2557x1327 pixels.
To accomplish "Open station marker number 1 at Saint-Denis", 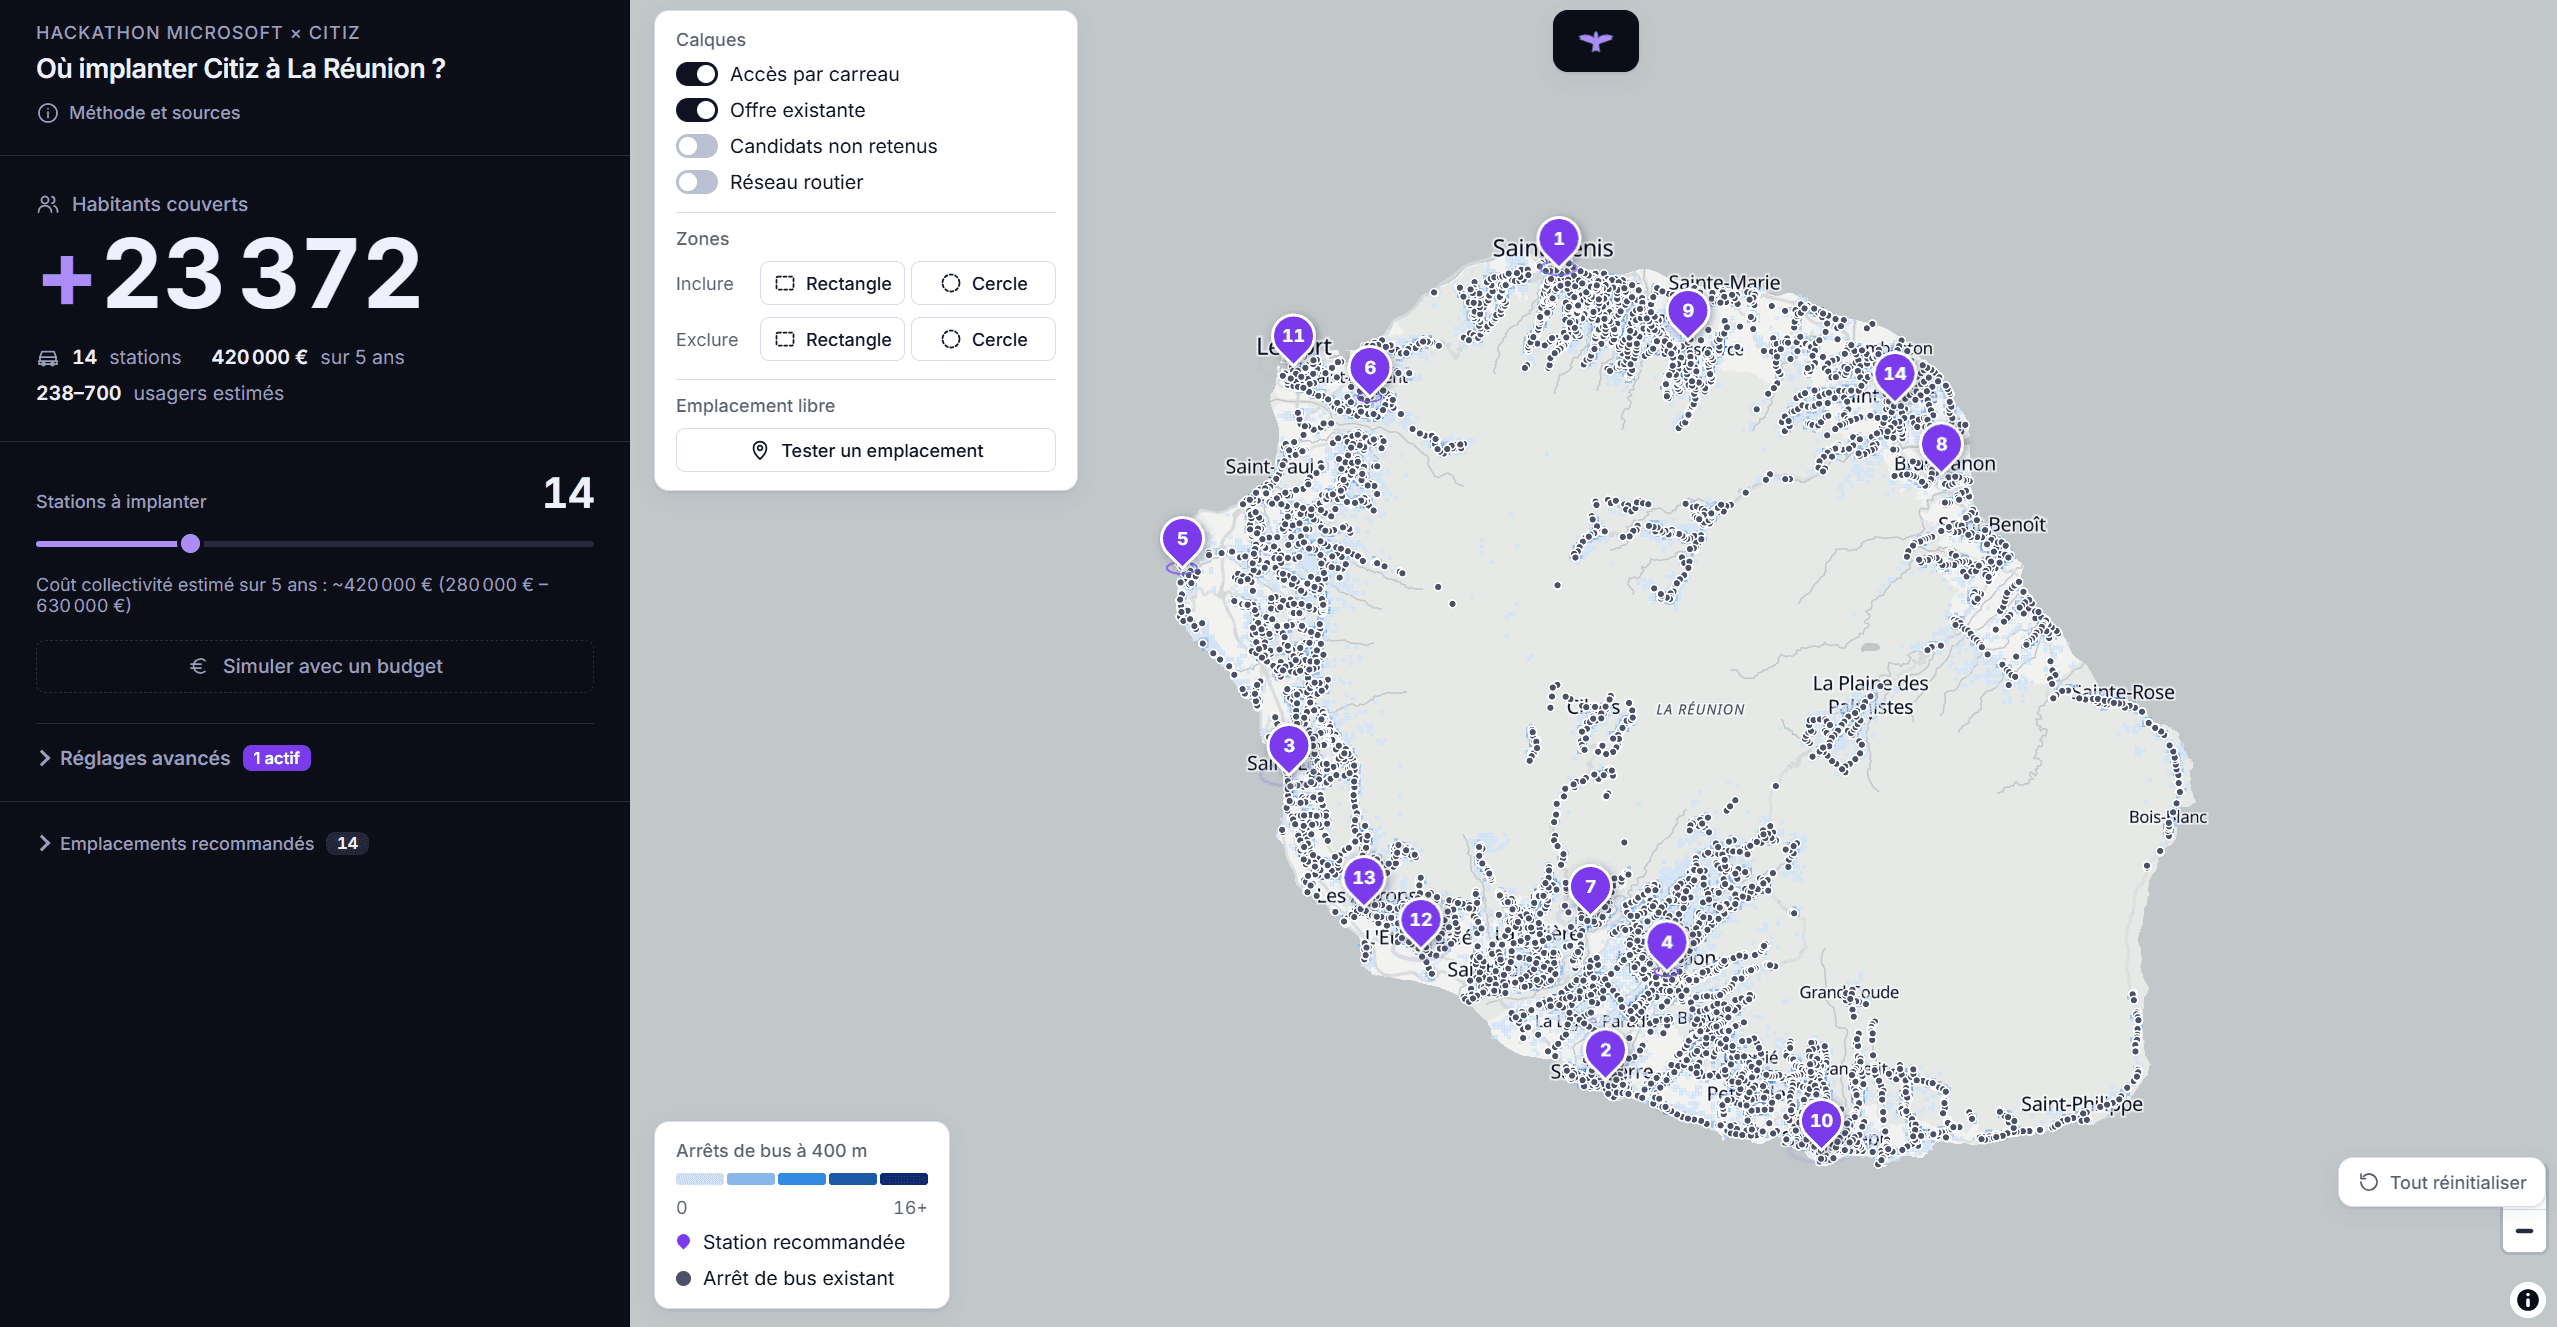I will coord(1558,241).
